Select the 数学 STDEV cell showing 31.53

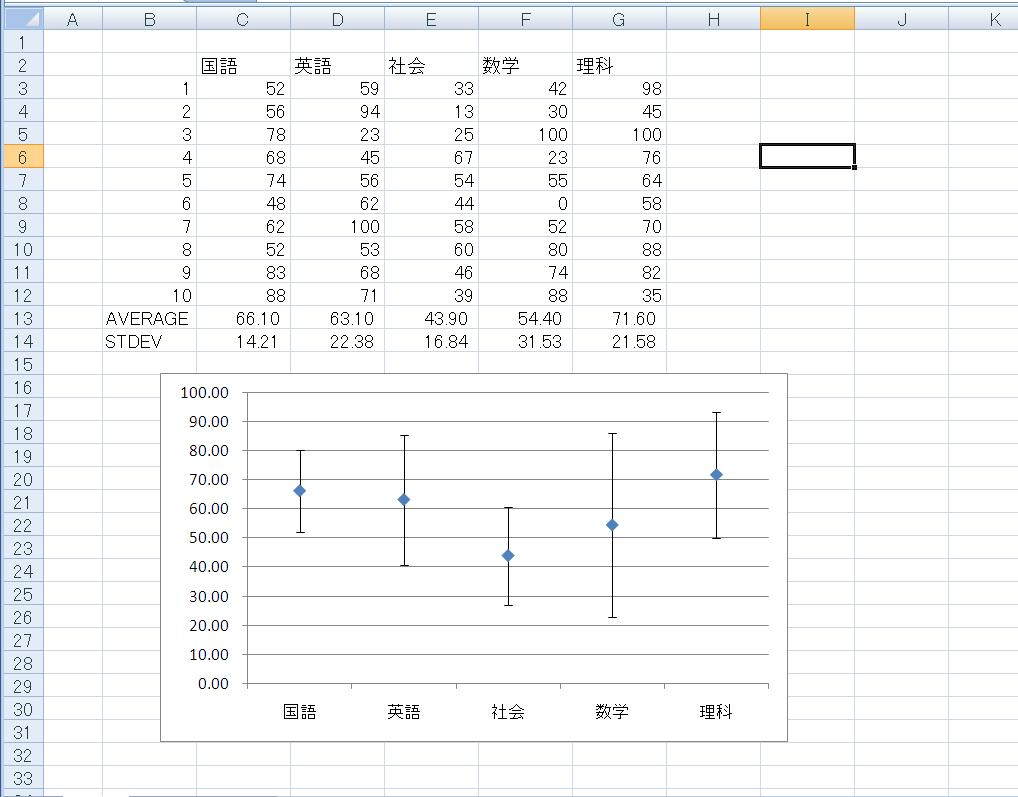pos(525,341)
